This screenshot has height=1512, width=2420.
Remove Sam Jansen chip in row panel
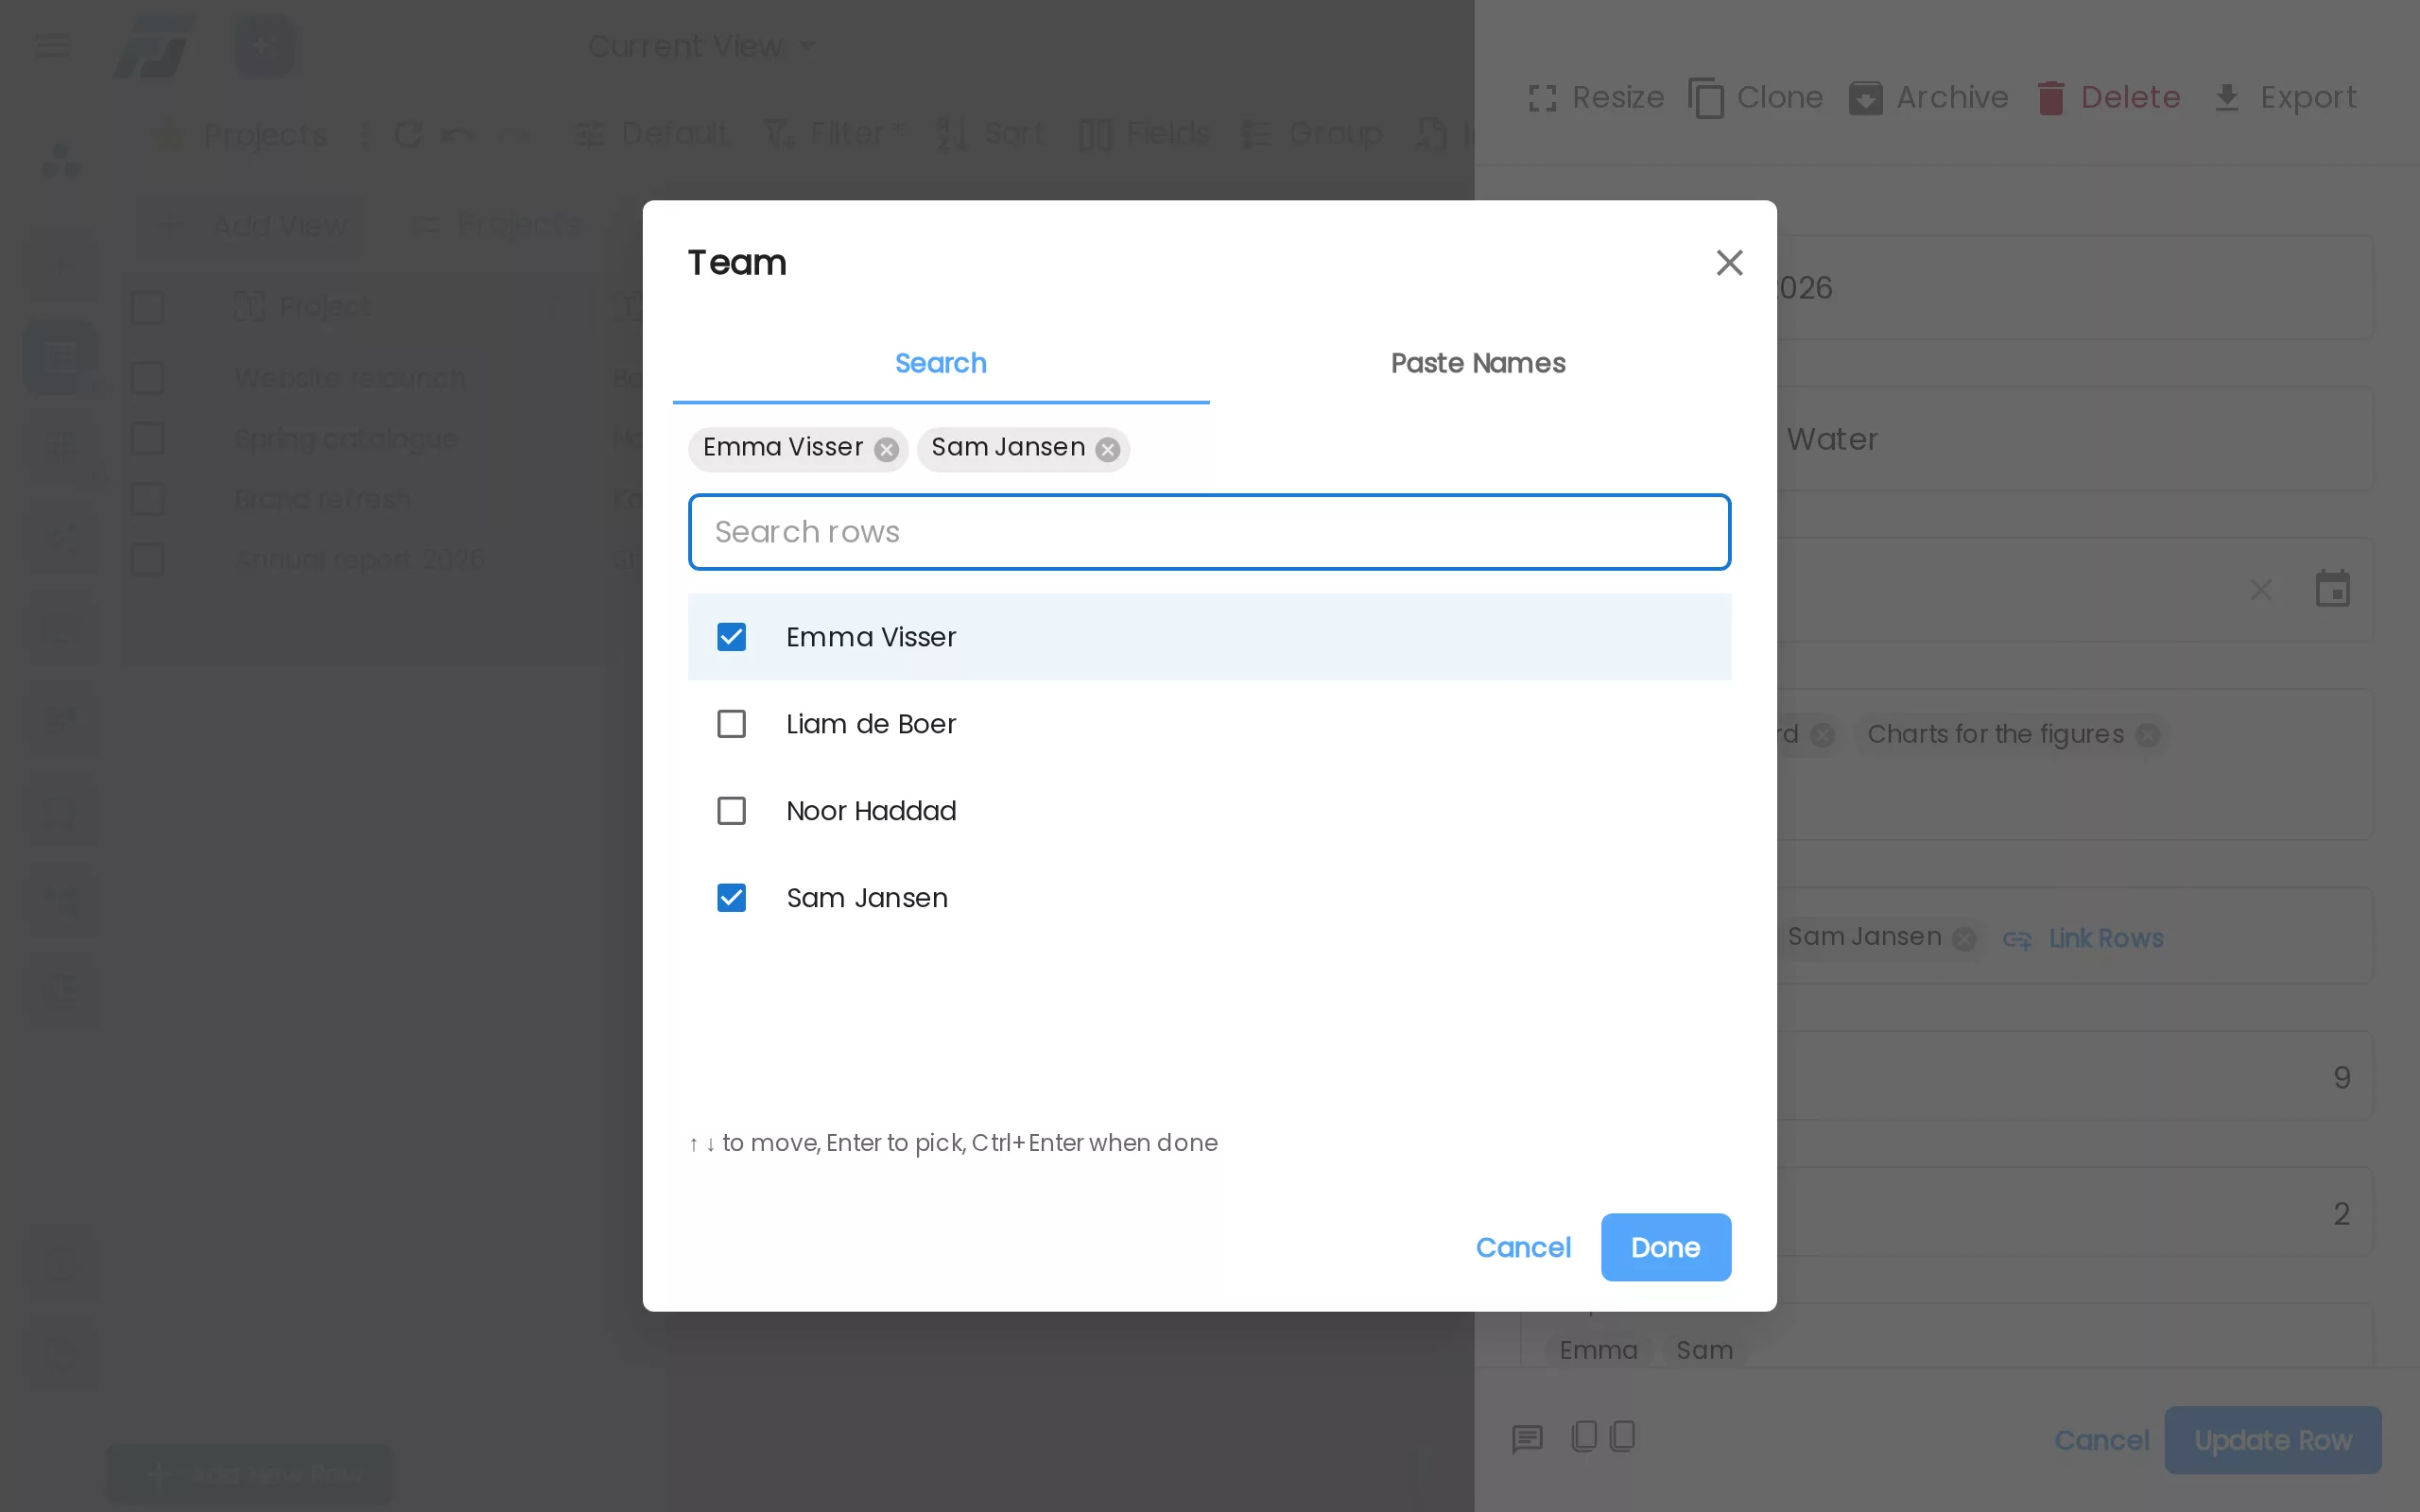pyautogui.click(x=1964, y=939)
